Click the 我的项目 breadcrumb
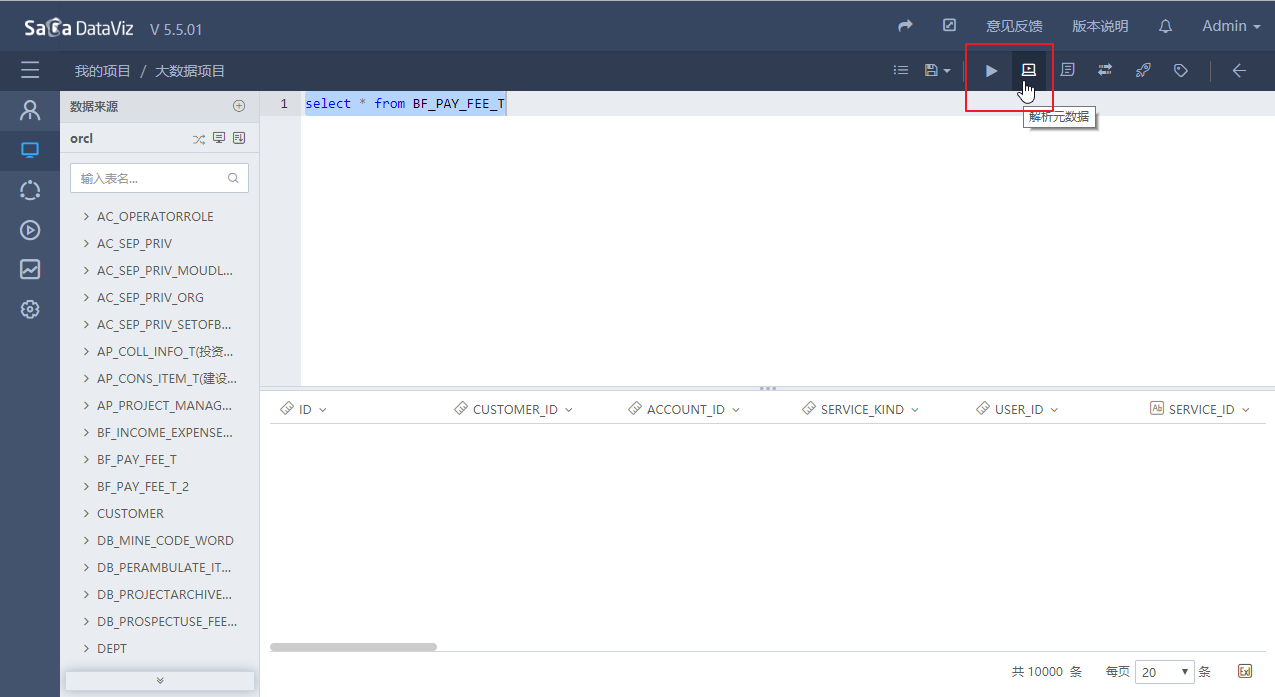1275x697 pixels. [x=103, y=71]
